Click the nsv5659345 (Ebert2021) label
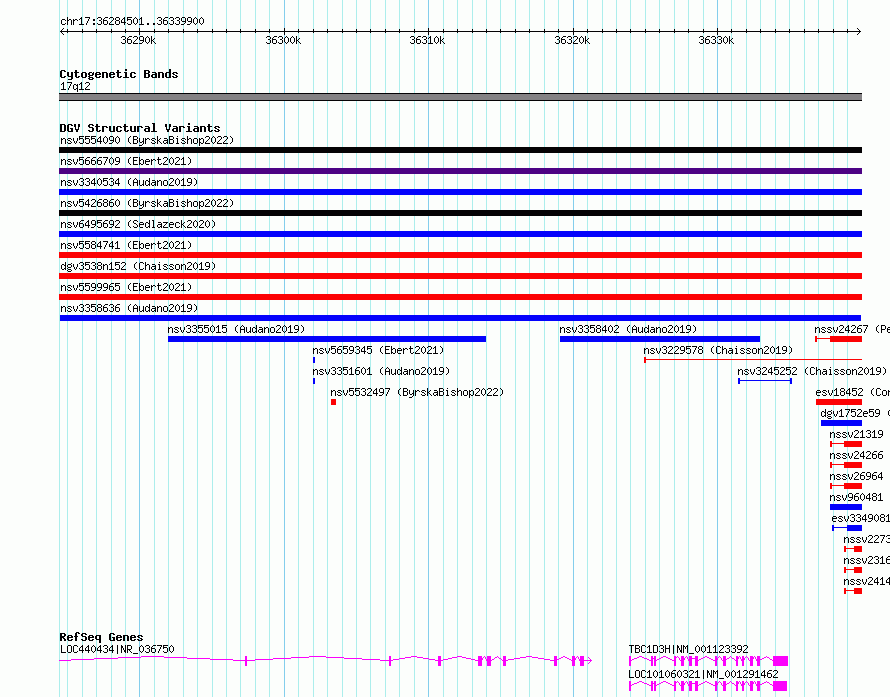Screen dimensions: 890x697 [x=378, y=350]
